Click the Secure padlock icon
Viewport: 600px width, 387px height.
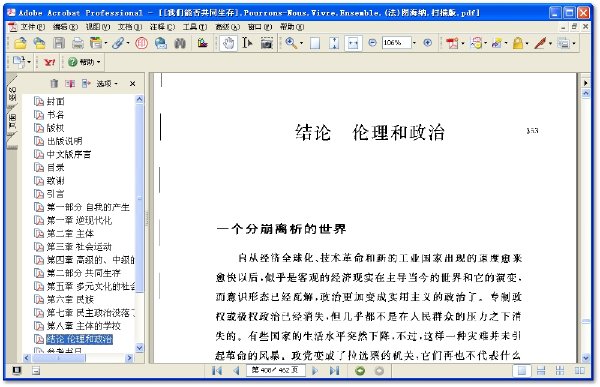tap(518, 43)
